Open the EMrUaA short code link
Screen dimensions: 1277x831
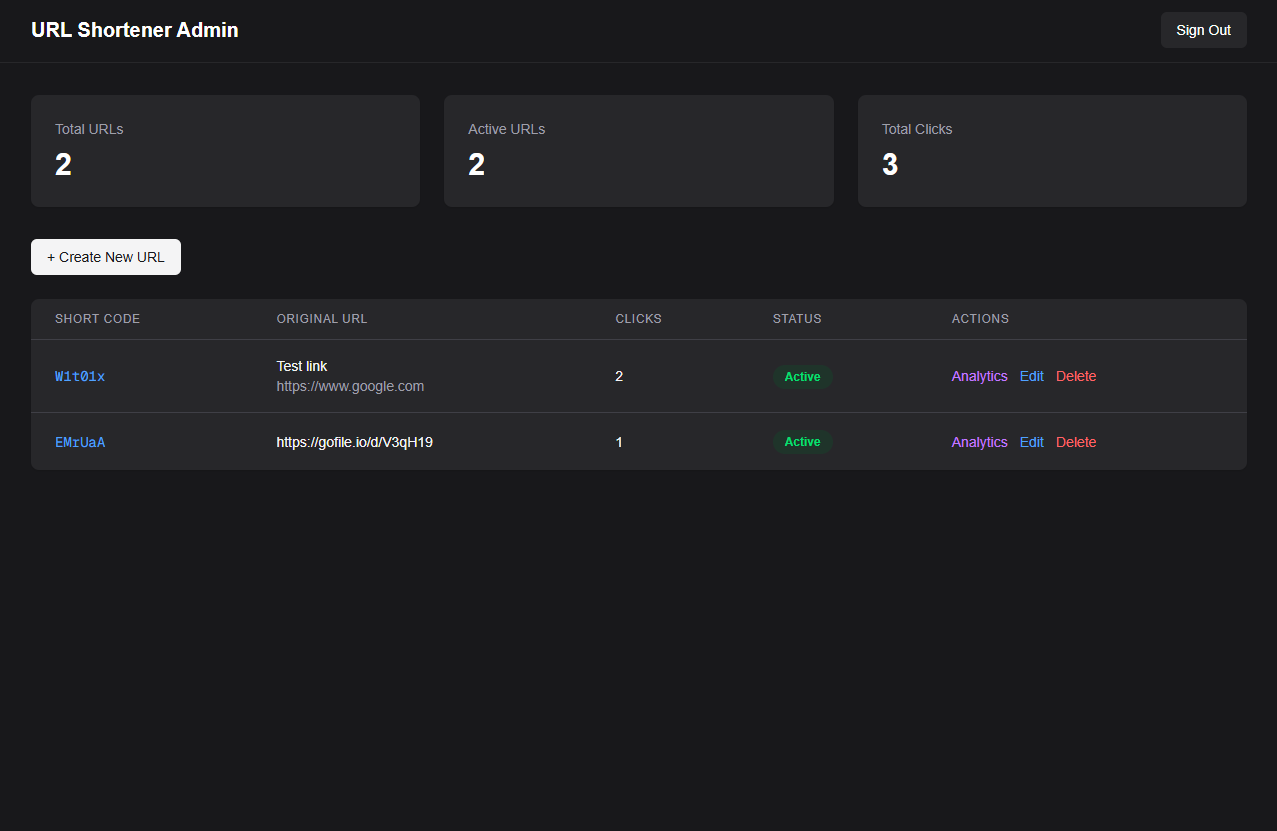(x=80, y=442)
